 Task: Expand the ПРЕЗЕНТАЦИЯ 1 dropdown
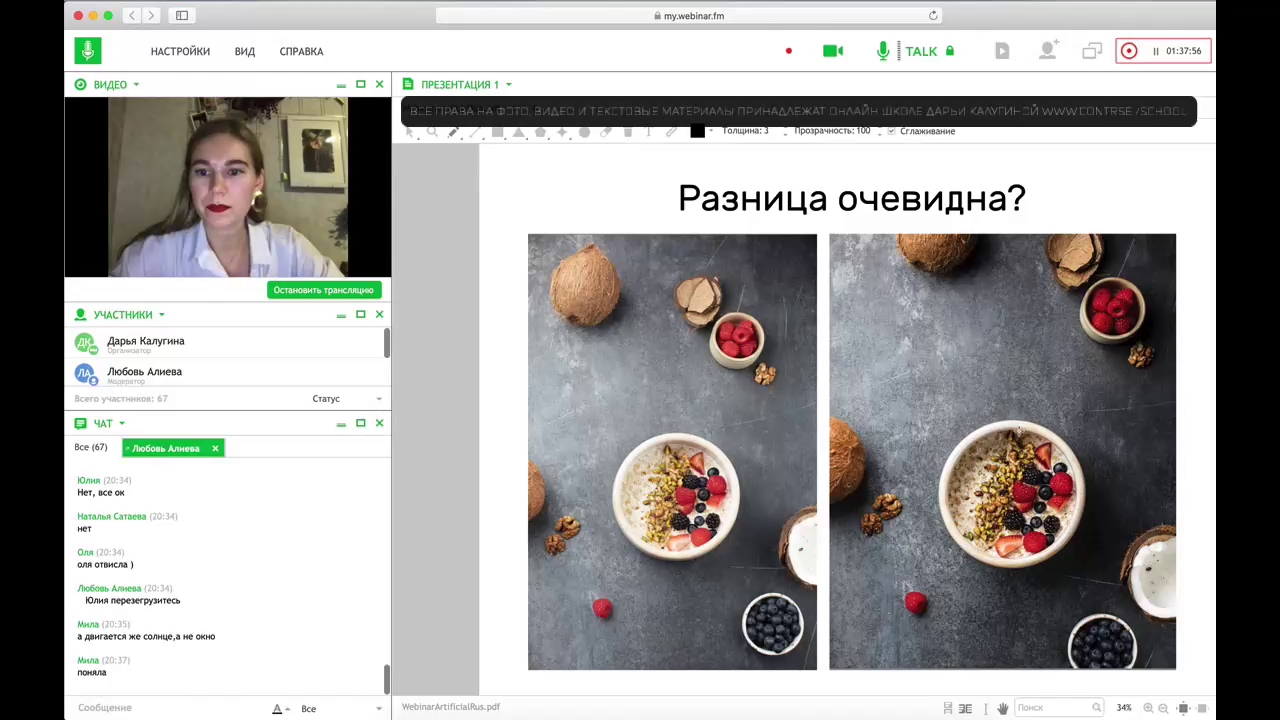click(508, 85)
